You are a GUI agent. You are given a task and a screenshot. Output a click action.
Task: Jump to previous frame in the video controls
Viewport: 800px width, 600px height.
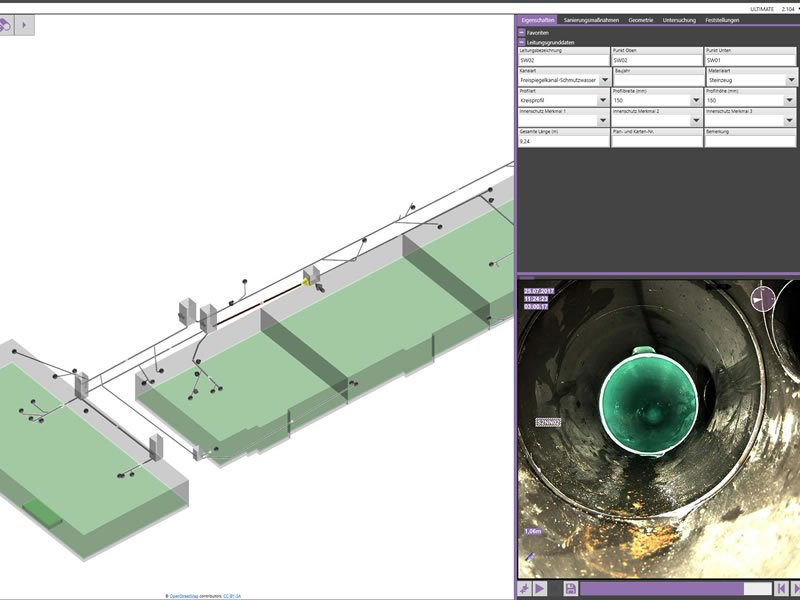pyautogui.click(x=782, y=589)
